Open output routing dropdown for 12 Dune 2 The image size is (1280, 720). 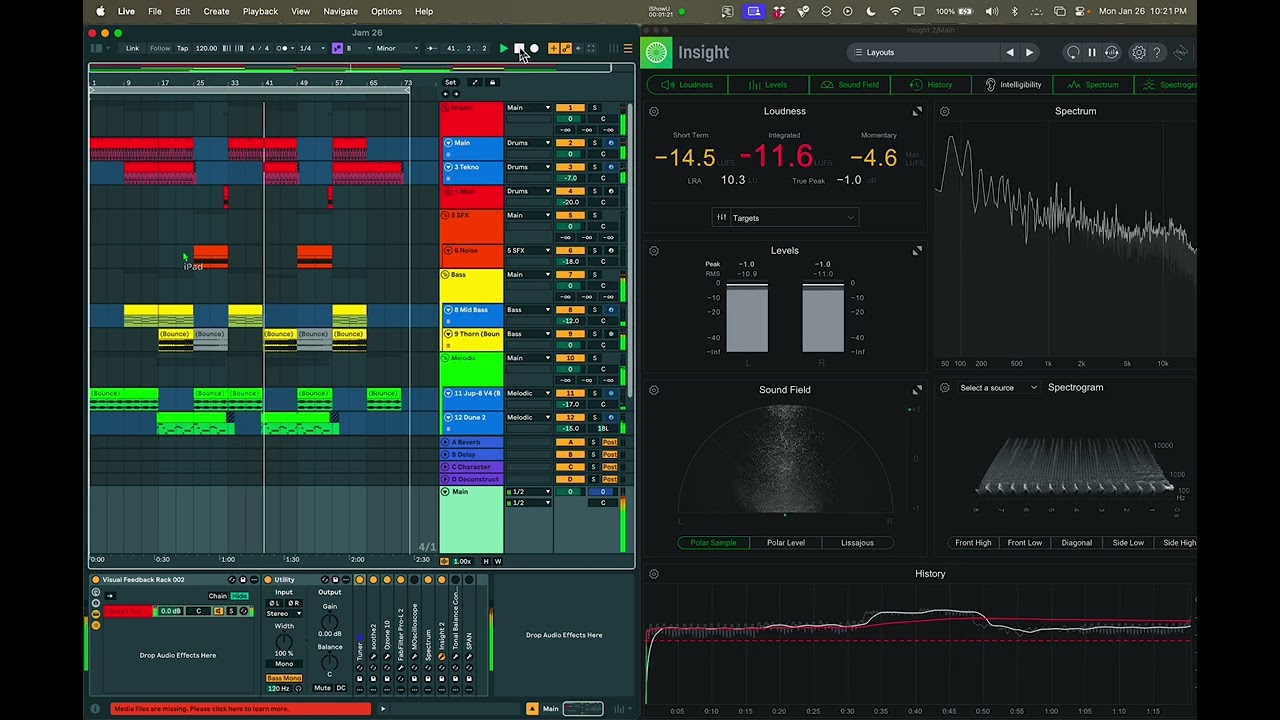tap(529, 417)
